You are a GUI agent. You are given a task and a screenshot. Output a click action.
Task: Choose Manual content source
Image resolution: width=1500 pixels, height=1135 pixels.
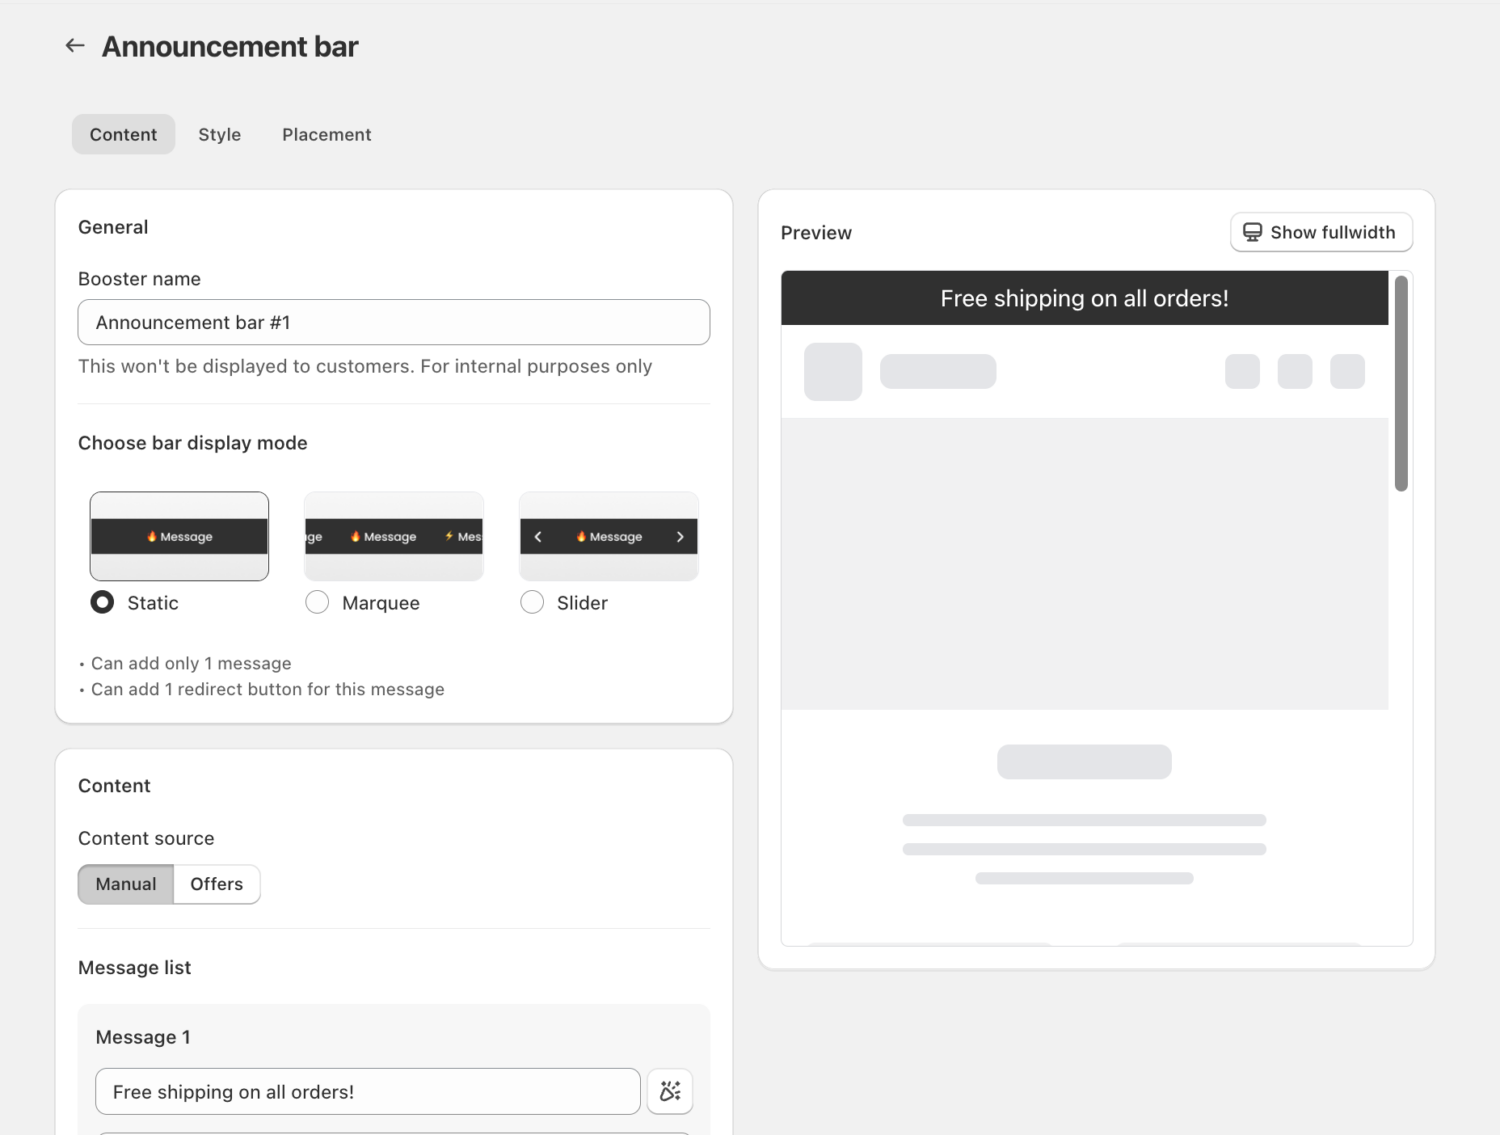(126, 884)
